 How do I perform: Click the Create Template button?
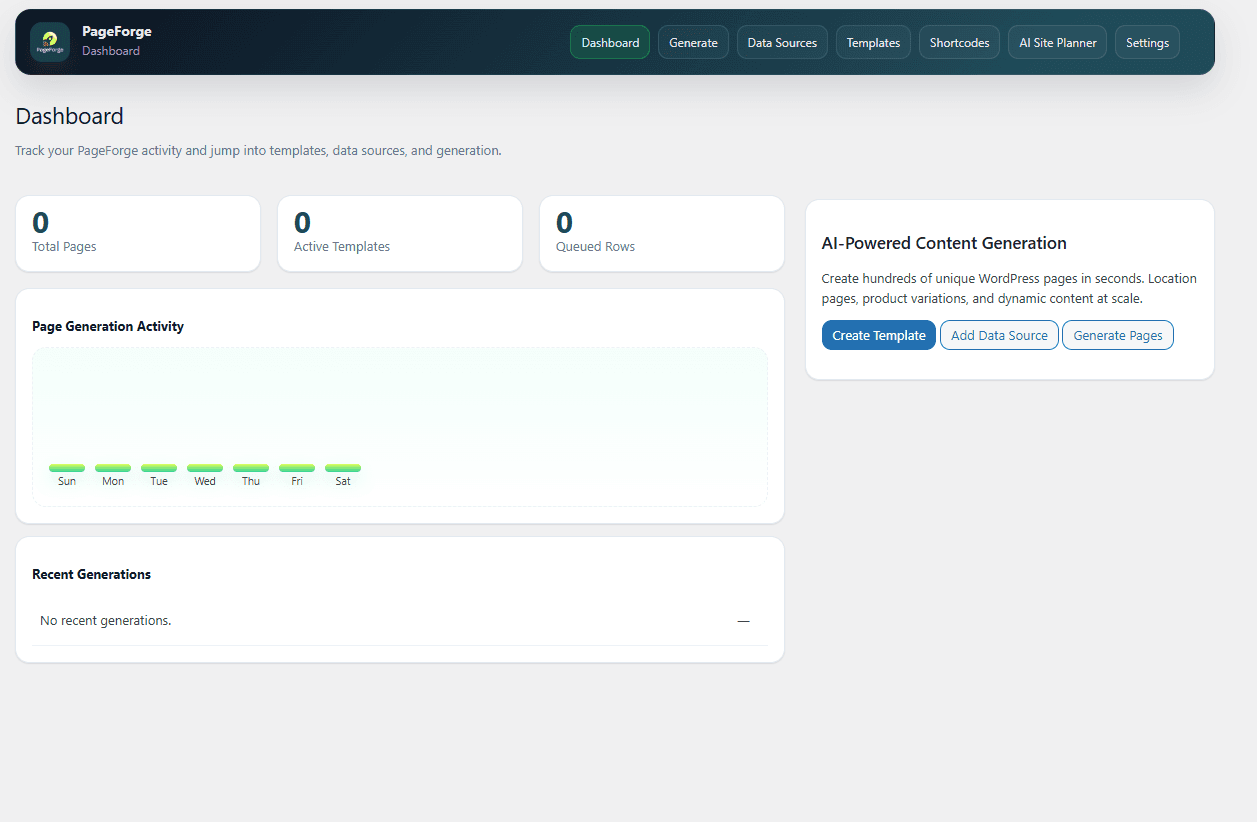click(x=878, y=335)
